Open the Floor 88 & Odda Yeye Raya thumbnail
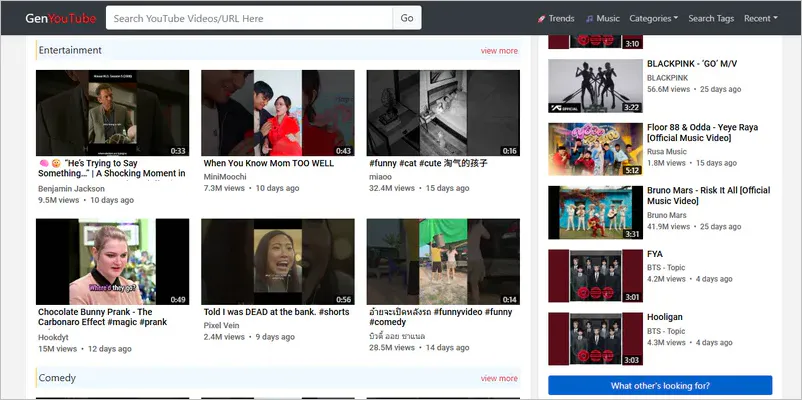Viewport: 802px width, 400px height. [595, 149]
